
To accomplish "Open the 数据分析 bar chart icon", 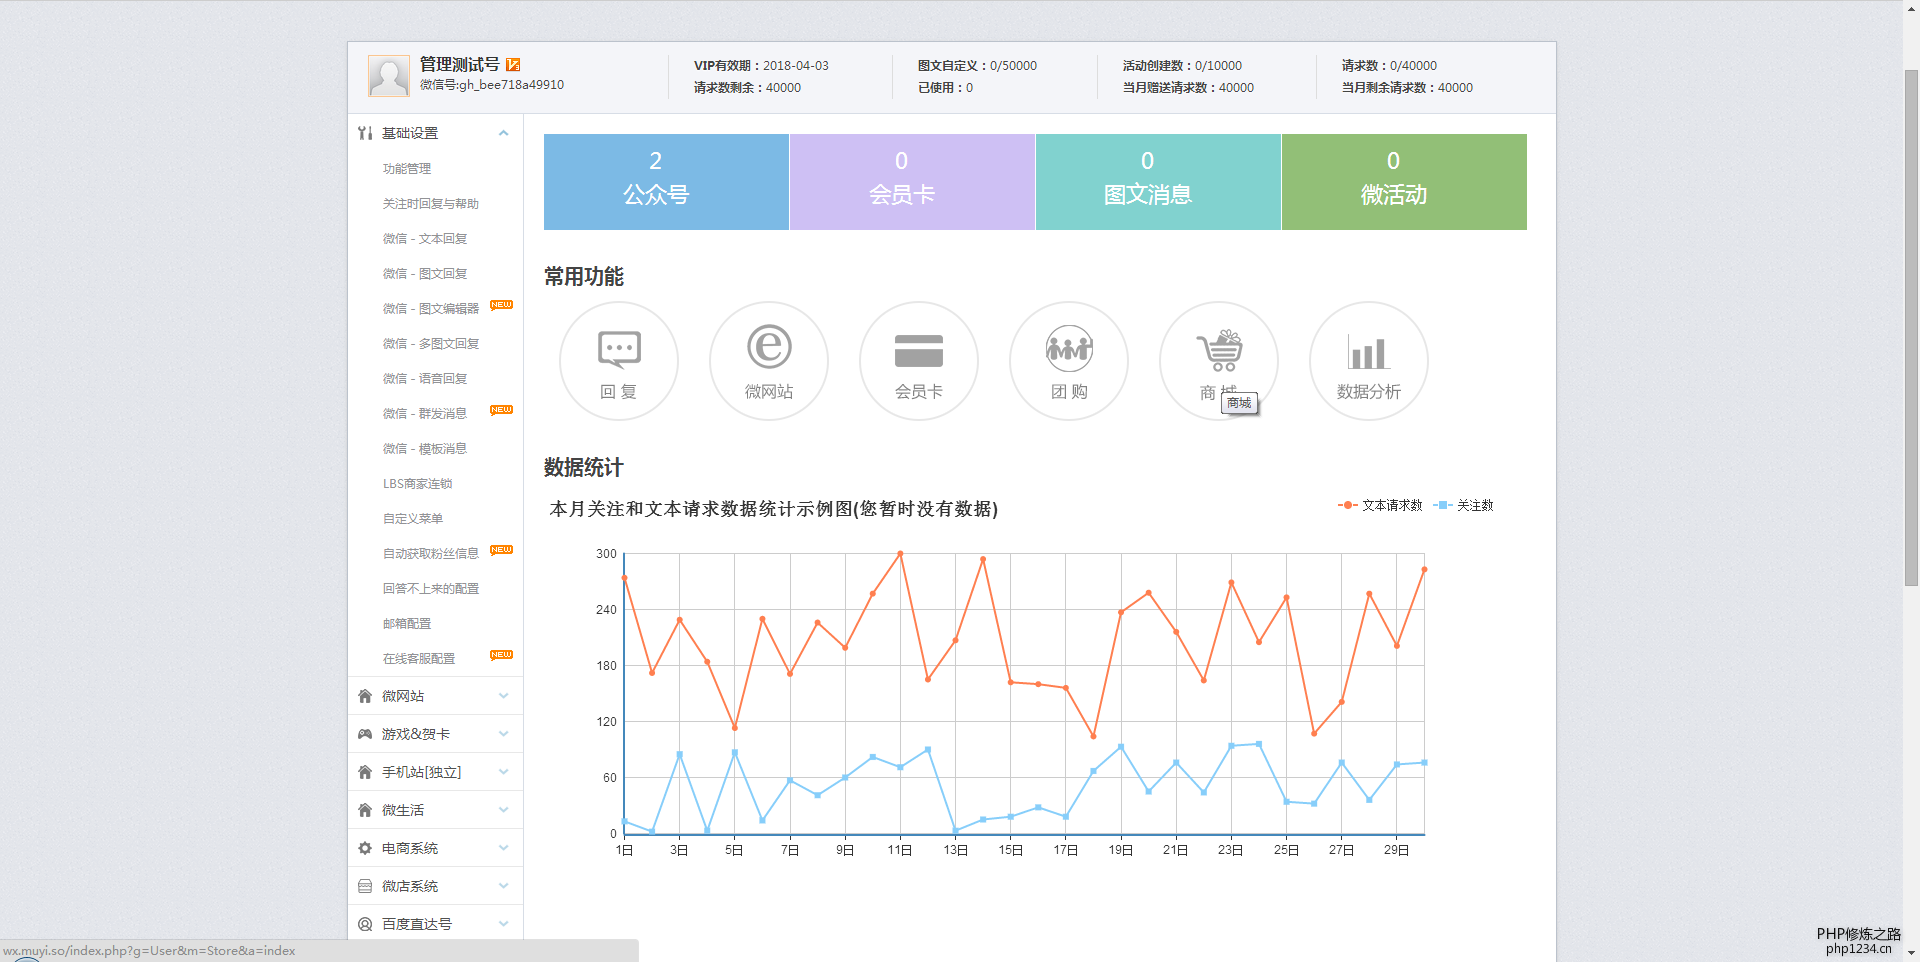I will tap(1369, 361).
